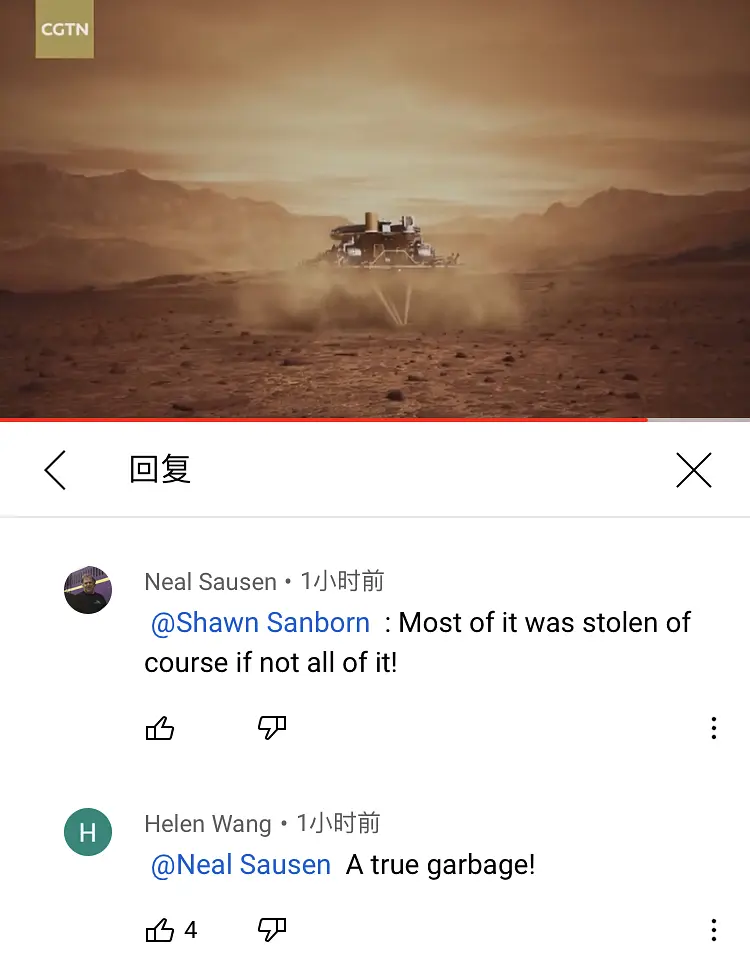
Task: Dislike Neal Sausen's reply
Action: point(272,728)
